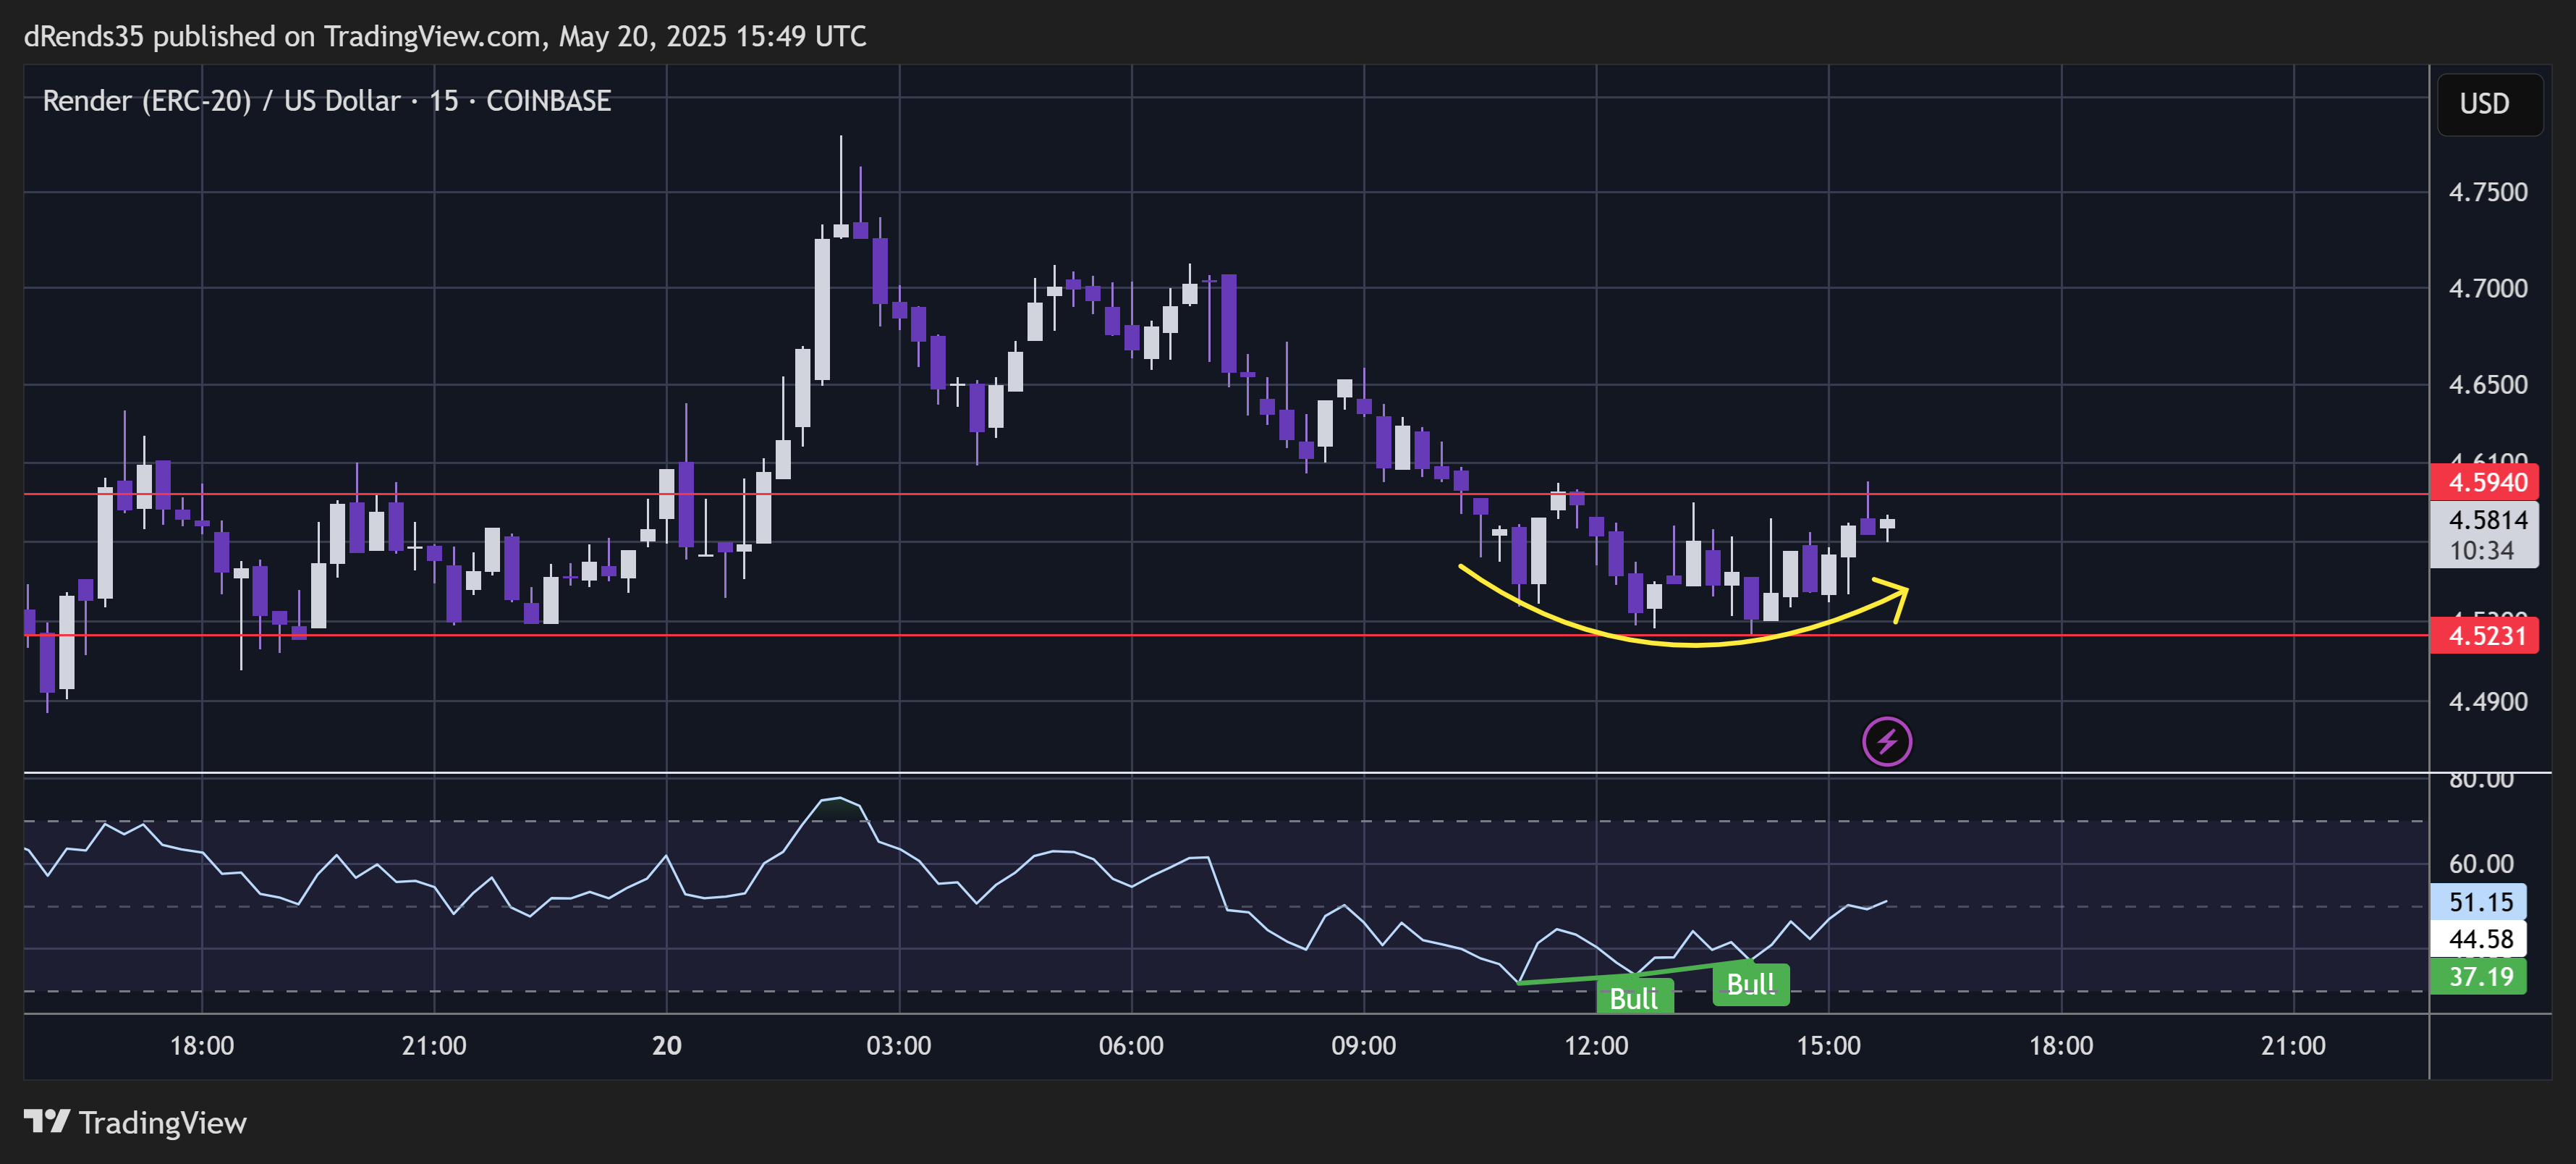2576x1164 pixels.
Task: Click the purple lightning bolt event icon
Action: coord(1887,742)
